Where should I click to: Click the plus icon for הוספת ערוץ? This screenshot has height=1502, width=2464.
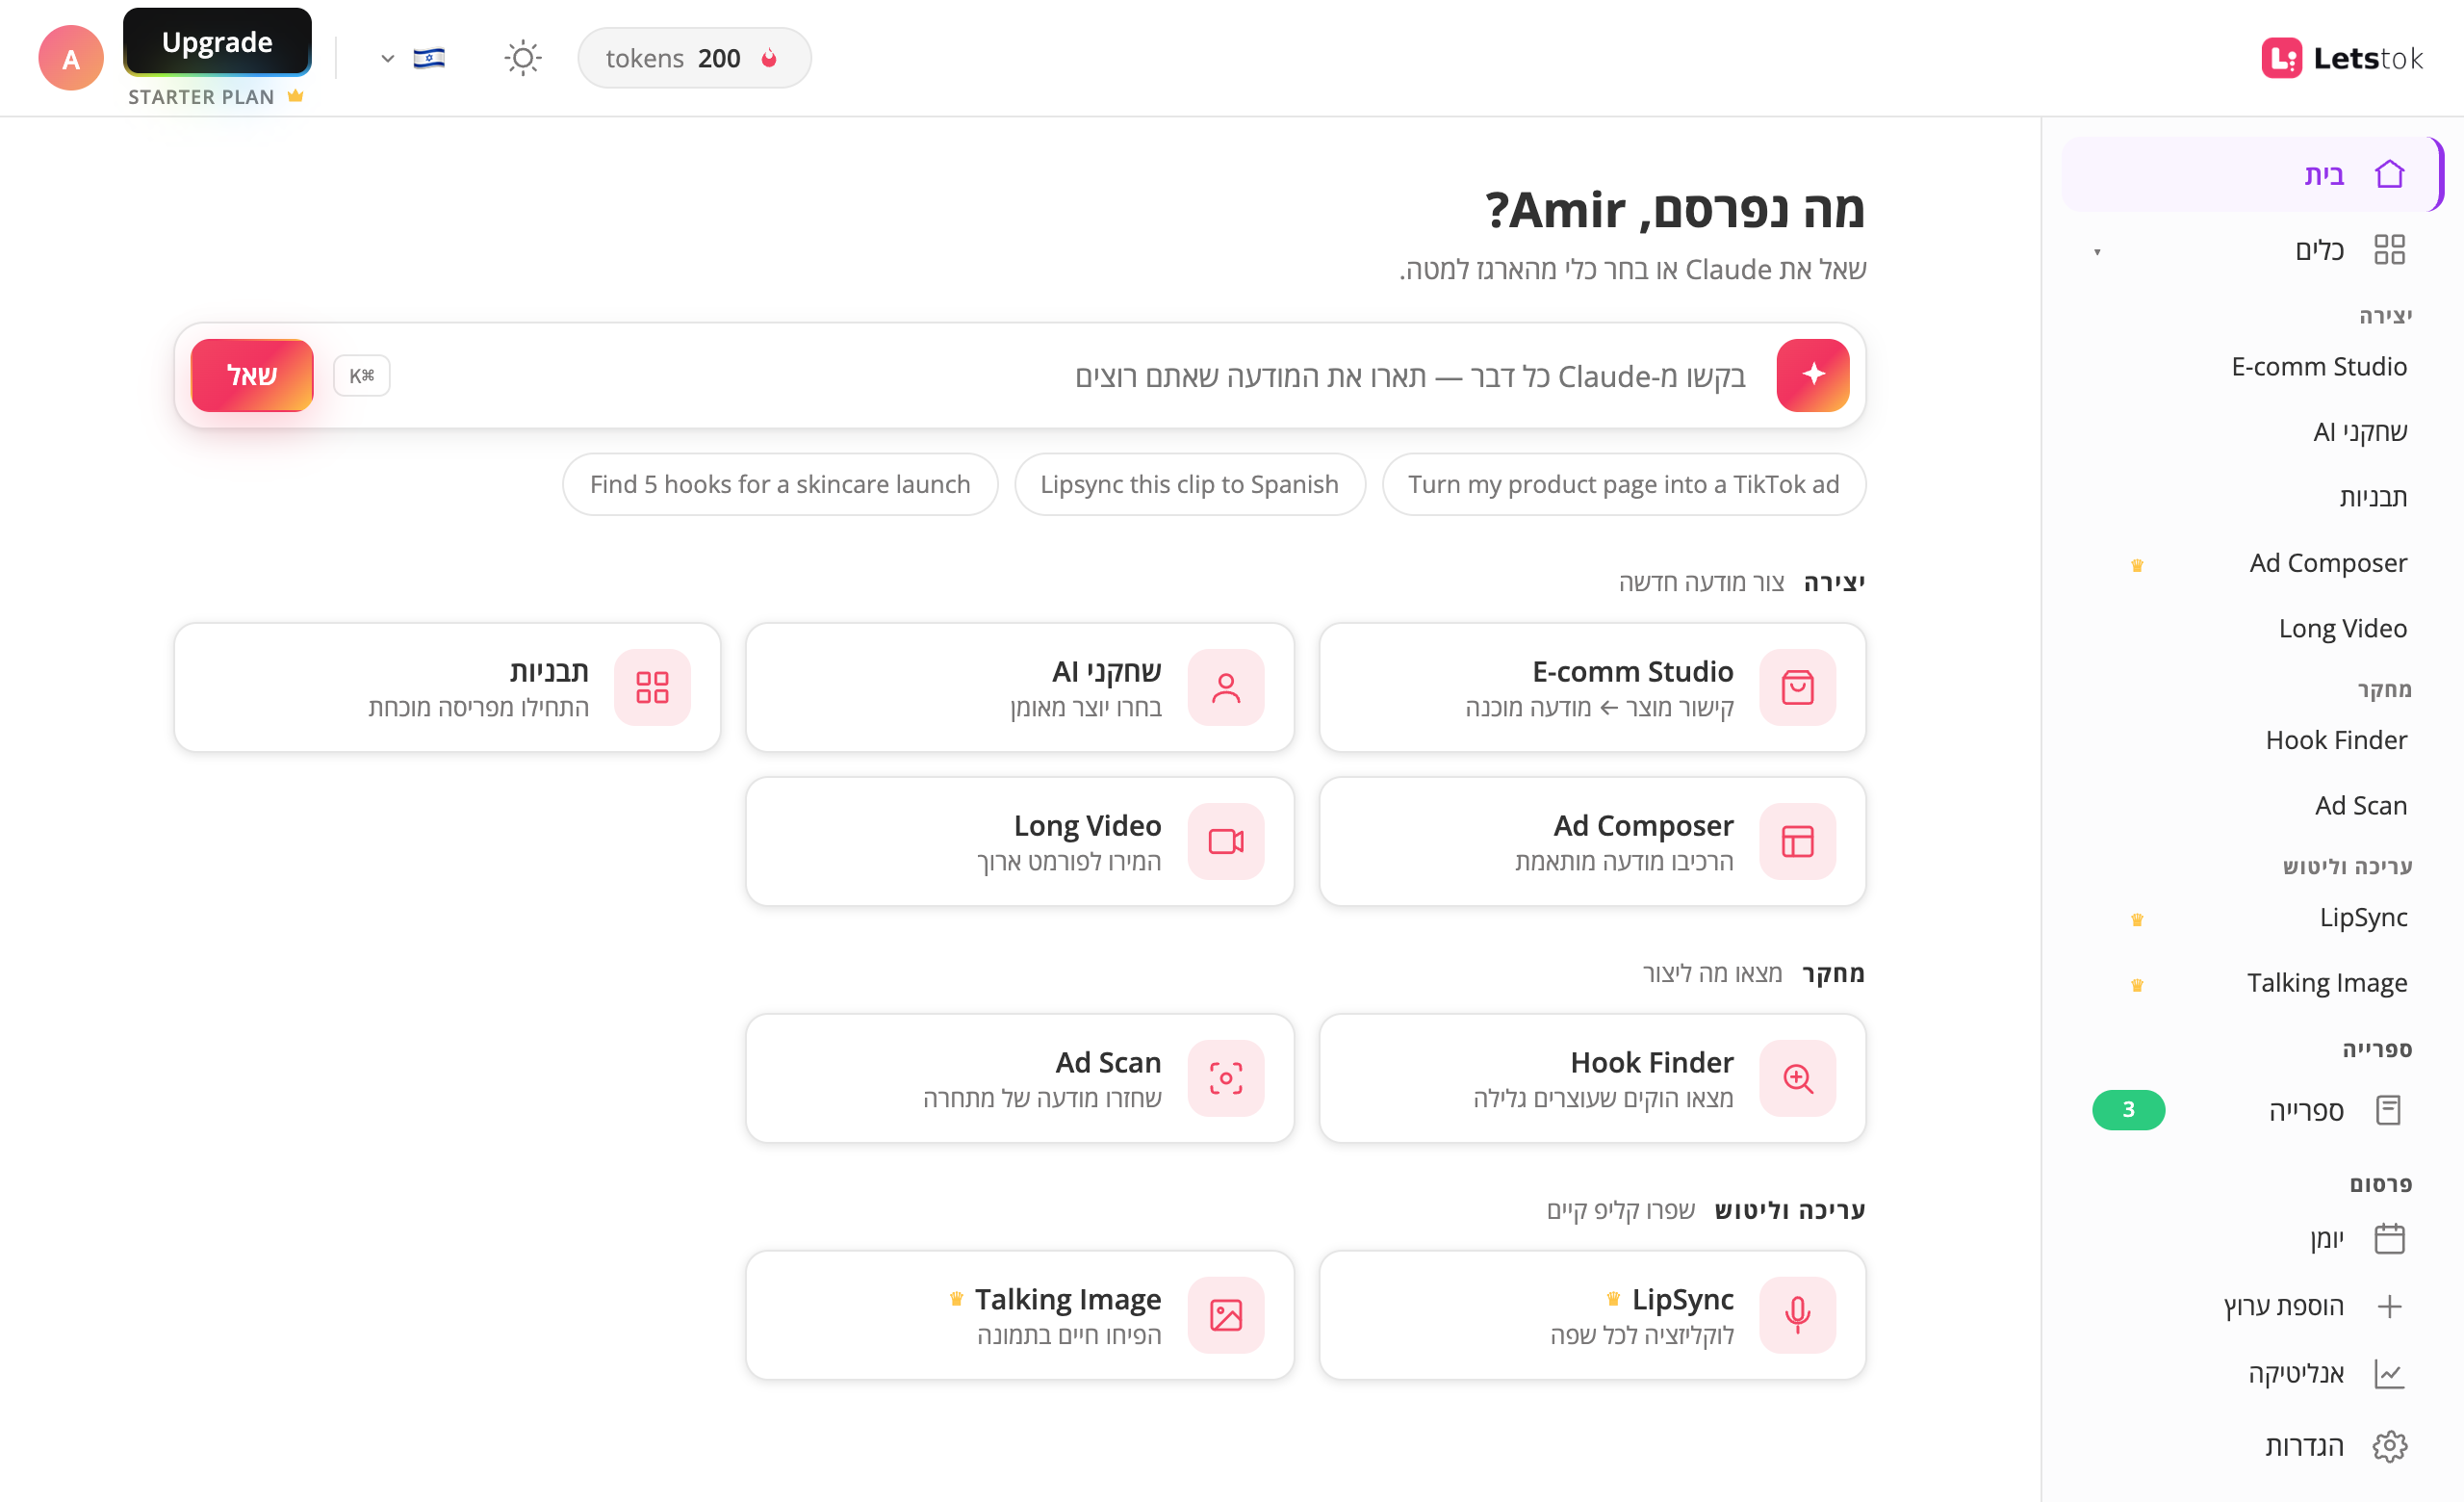coord(2389,1306)
